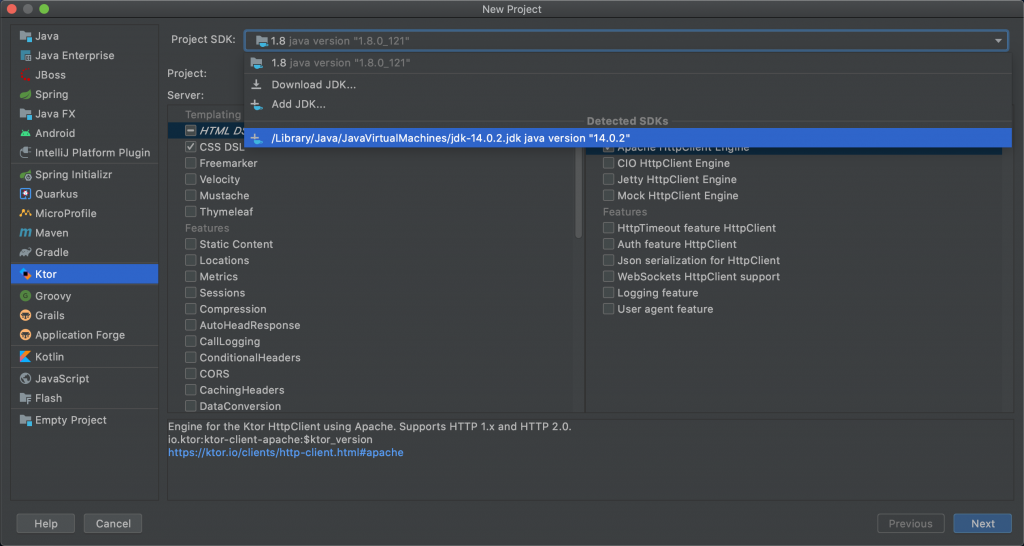Check the CORS feature

tap(191, 374)
